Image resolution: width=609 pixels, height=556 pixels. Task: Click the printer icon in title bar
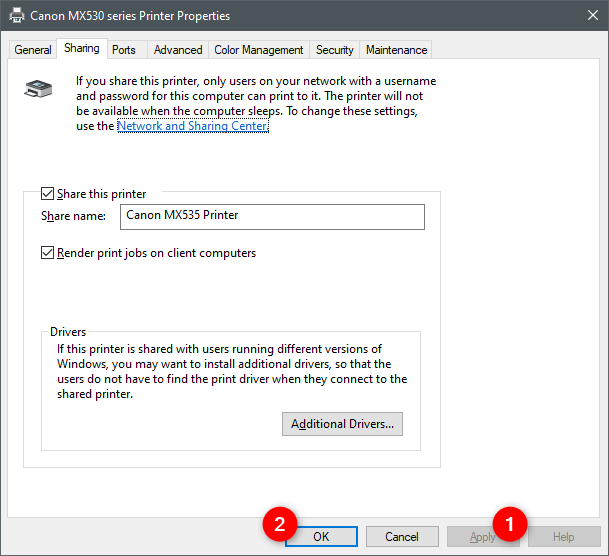click(x=17, y=16)
